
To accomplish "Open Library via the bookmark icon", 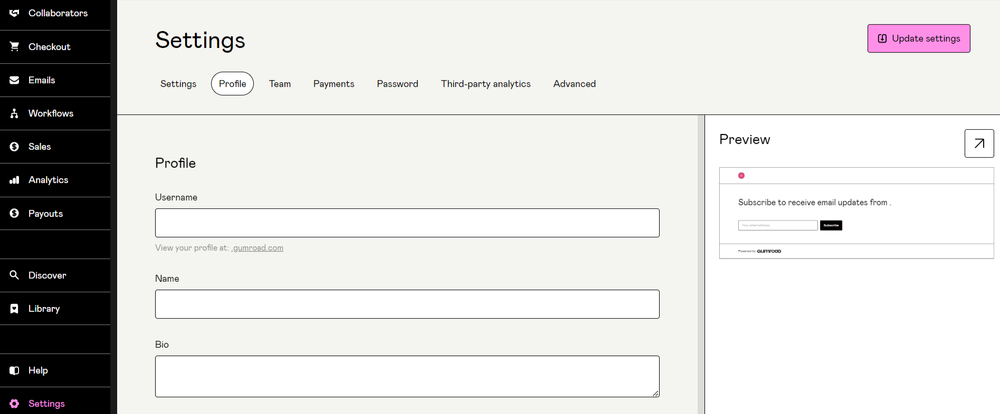I will coord(14,309).
